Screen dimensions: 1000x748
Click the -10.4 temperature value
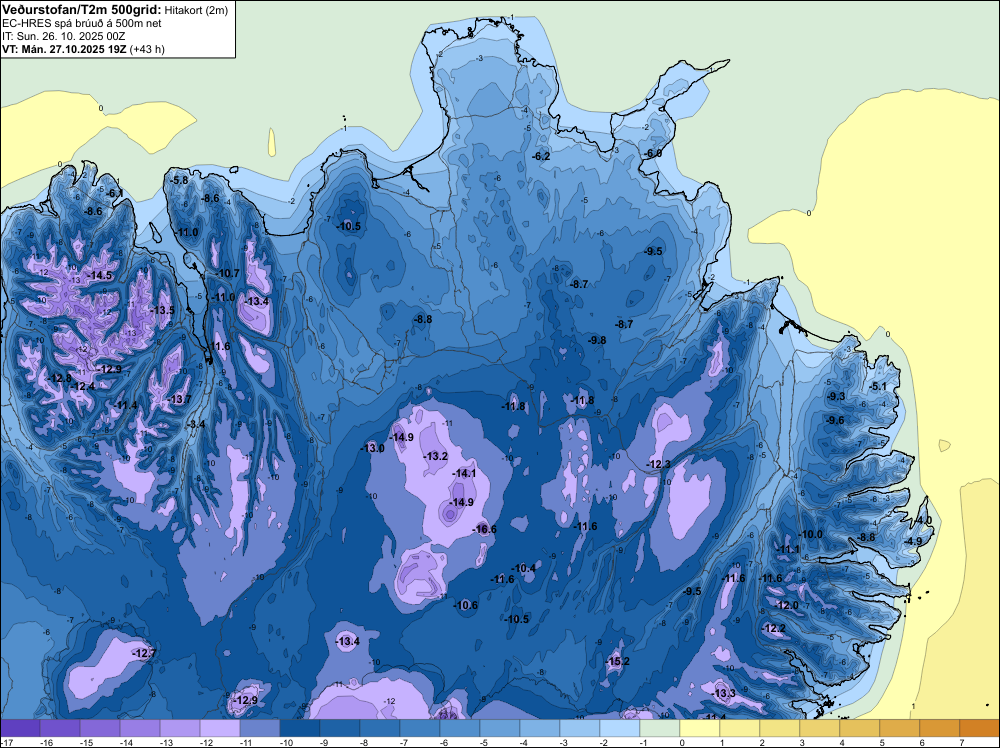pos(525,568)
